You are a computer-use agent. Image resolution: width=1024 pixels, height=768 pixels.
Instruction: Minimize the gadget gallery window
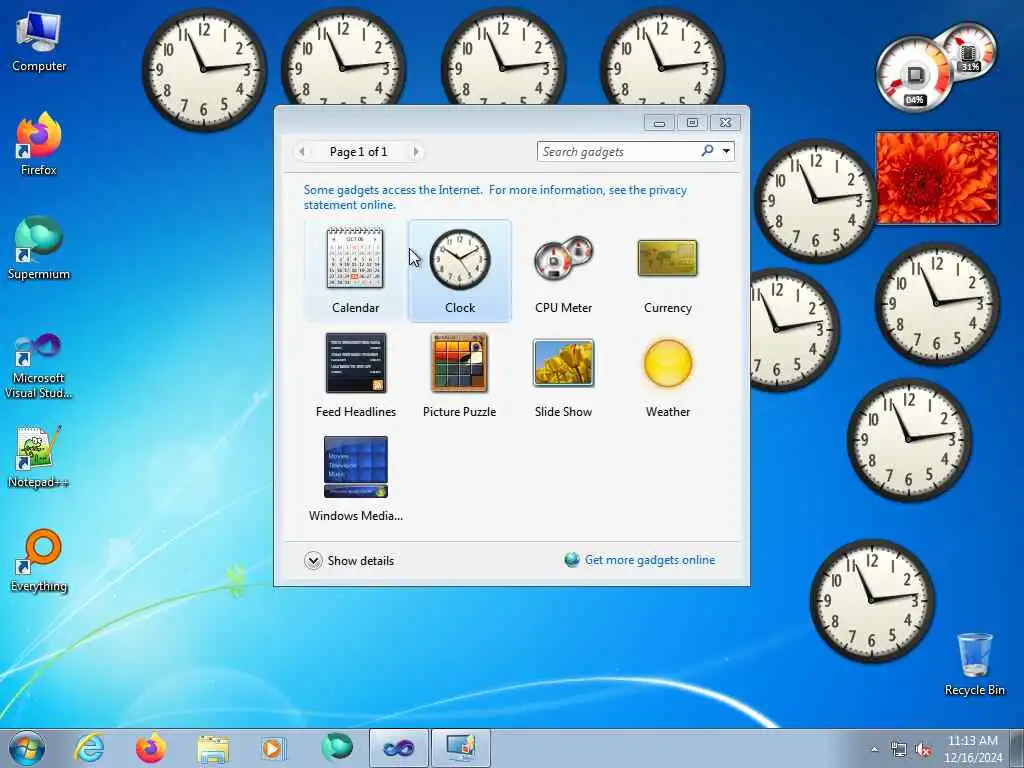(660, 123)
